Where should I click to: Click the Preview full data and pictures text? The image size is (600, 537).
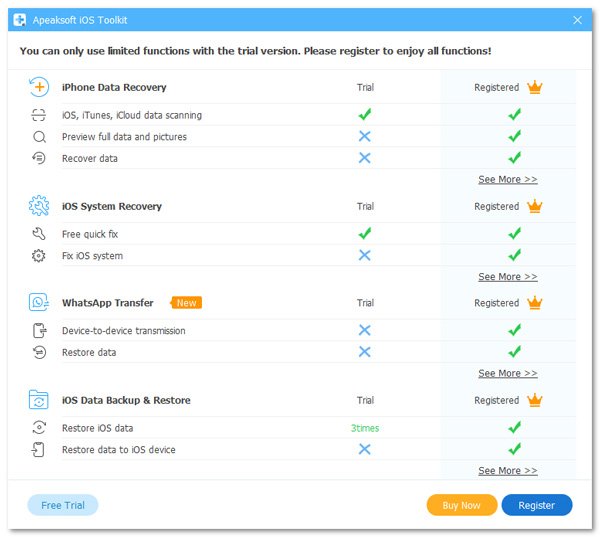[x=124, y=137]
